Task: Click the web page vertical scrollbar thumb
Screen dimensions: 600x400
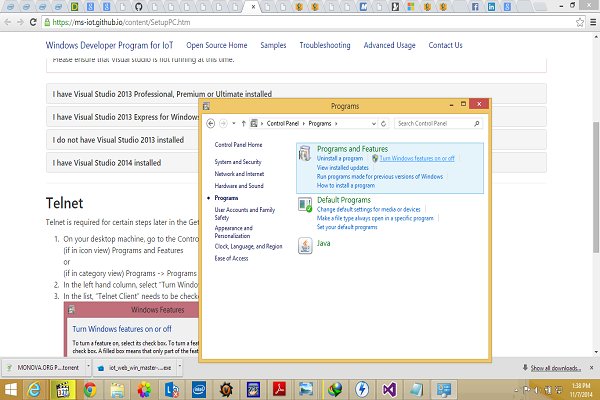Action: 596,188
